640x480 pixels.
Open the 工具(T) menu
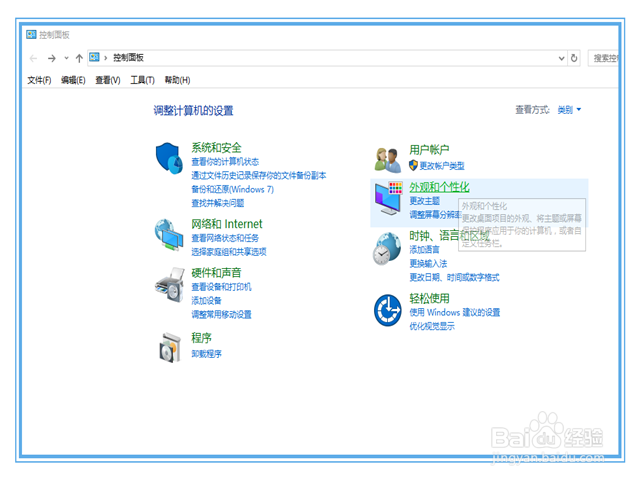pyautogui.click(x=142, y=80)
